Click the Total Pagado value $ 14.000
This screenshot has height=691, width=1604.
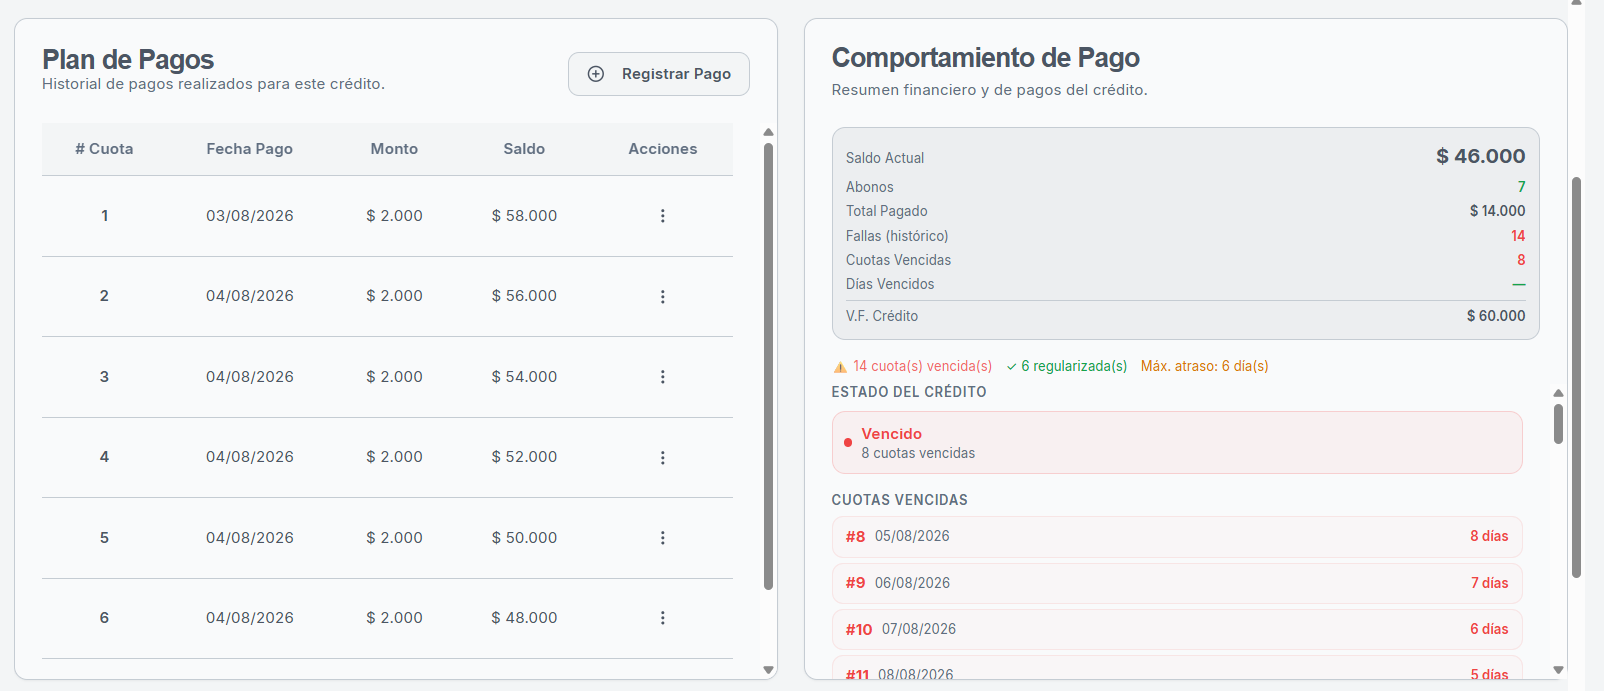[x=1498, y=211]
